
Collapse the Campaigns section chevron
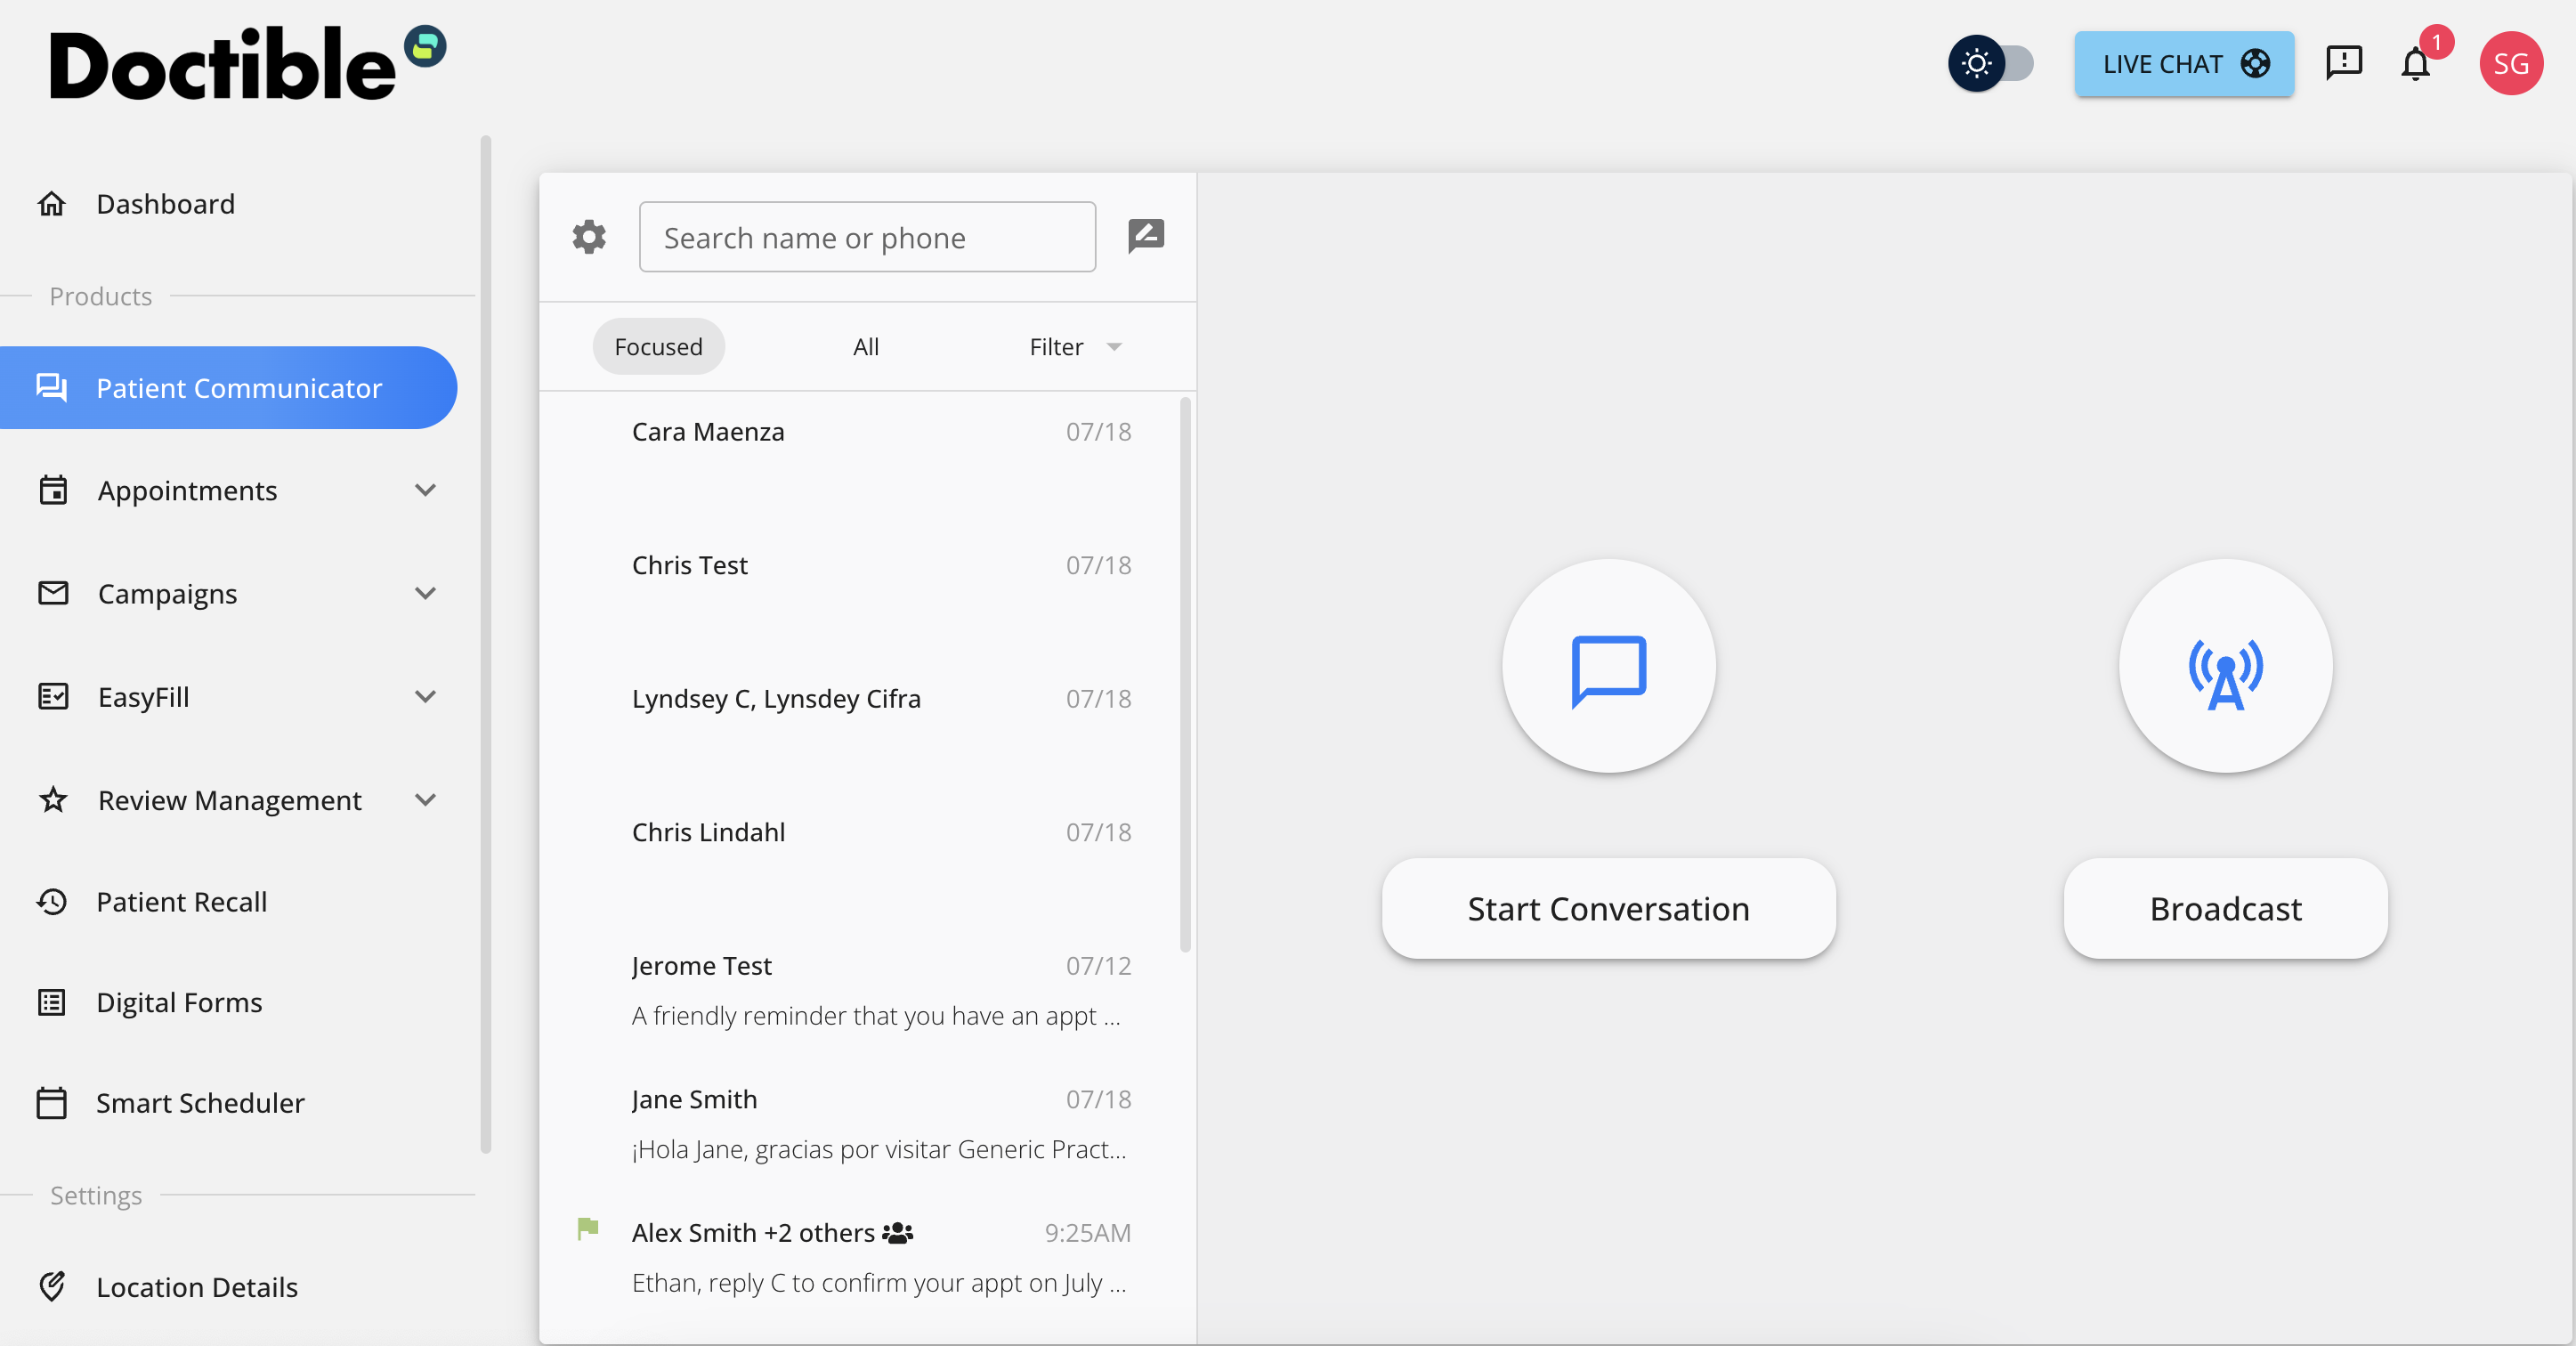click(x=425, y=593)
